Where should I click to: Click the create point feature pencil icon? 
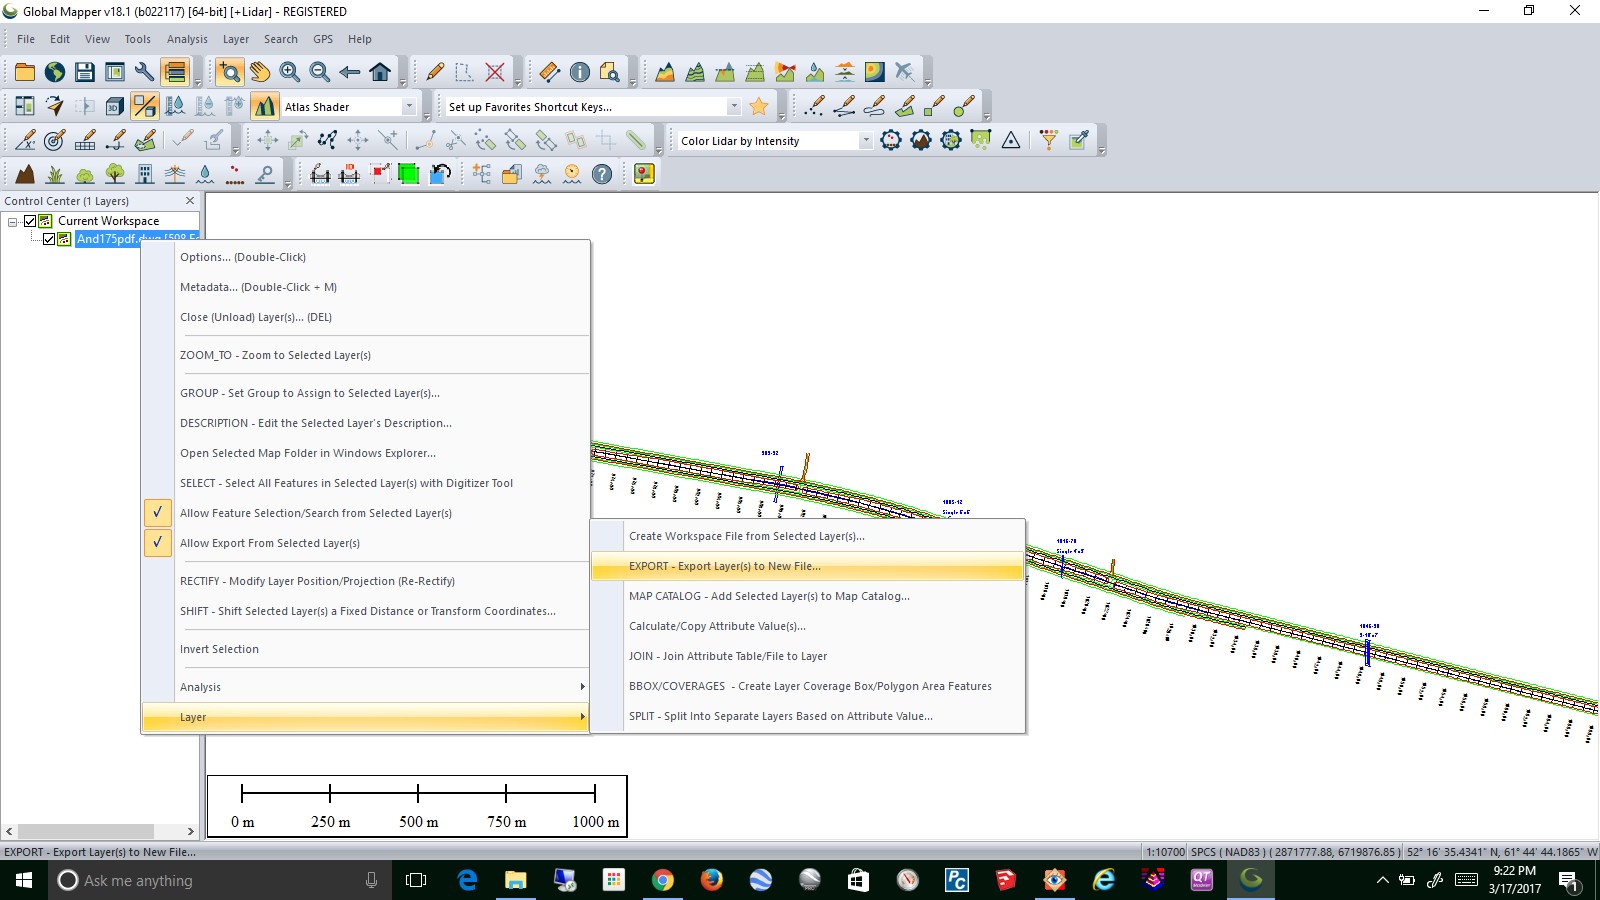(815, 106)
